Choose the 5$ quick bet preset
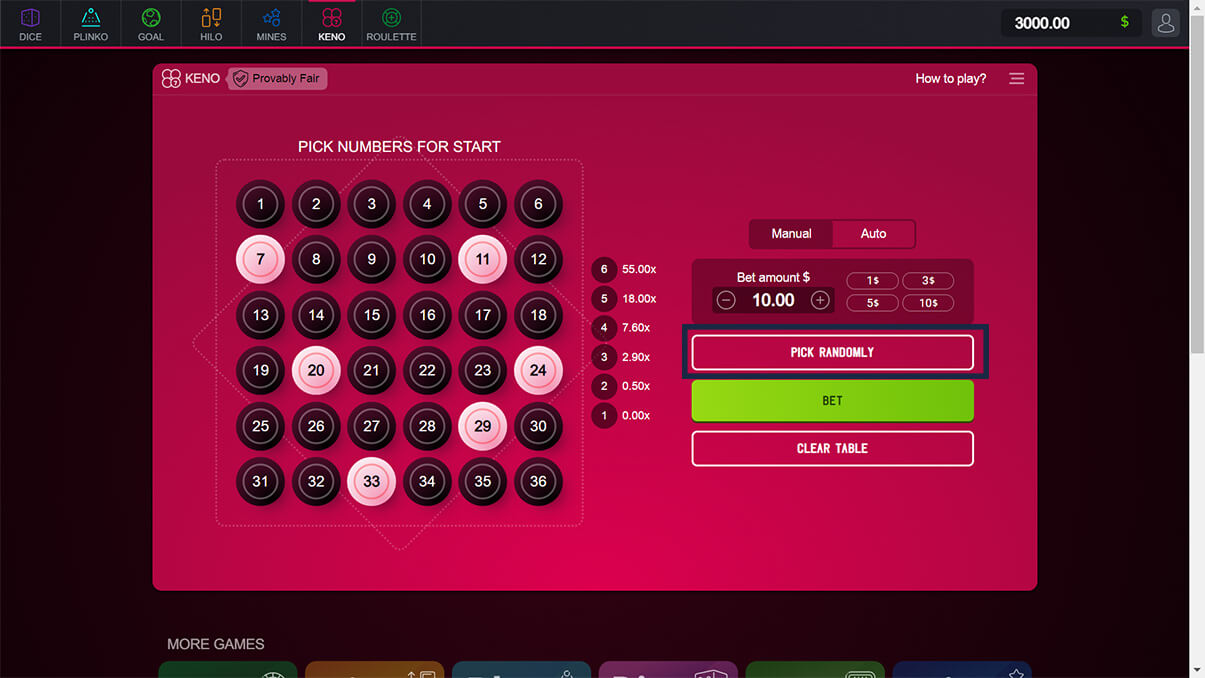Viewport: 1205px width, 678px height. click(872, 303)
